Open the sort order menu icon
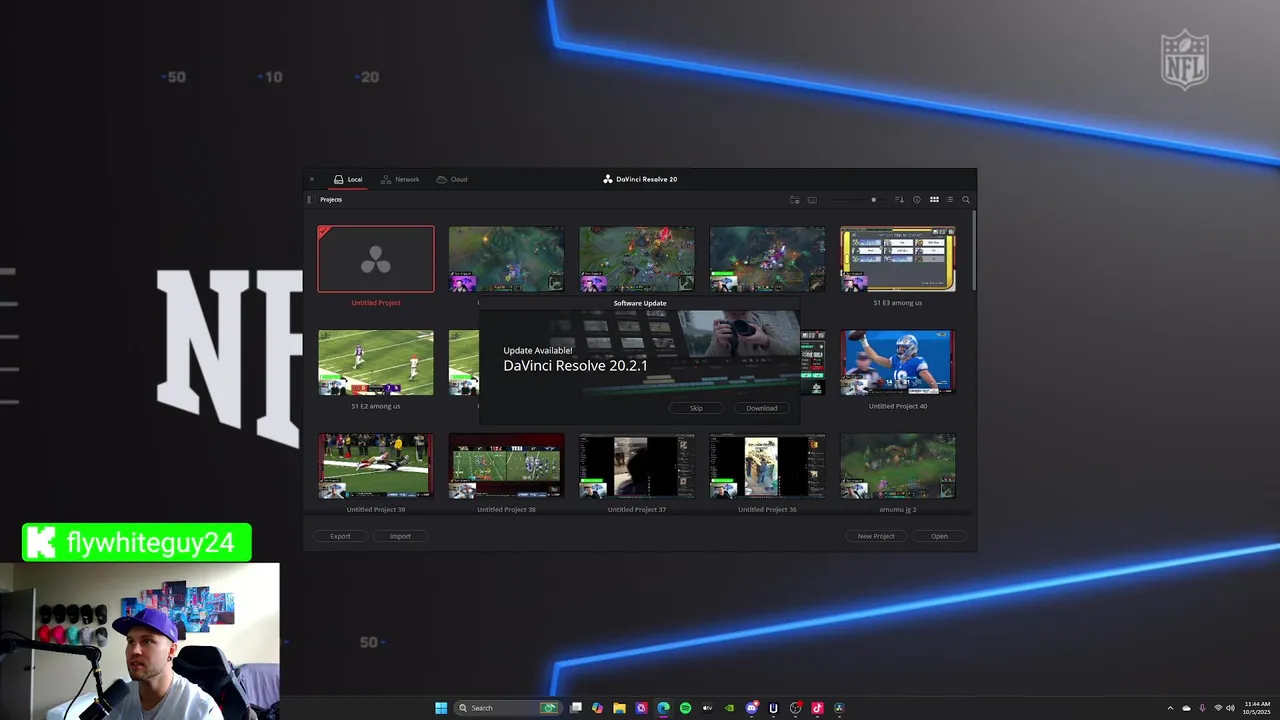Viewport: 1280px width, 720px height. coord(899,200)
